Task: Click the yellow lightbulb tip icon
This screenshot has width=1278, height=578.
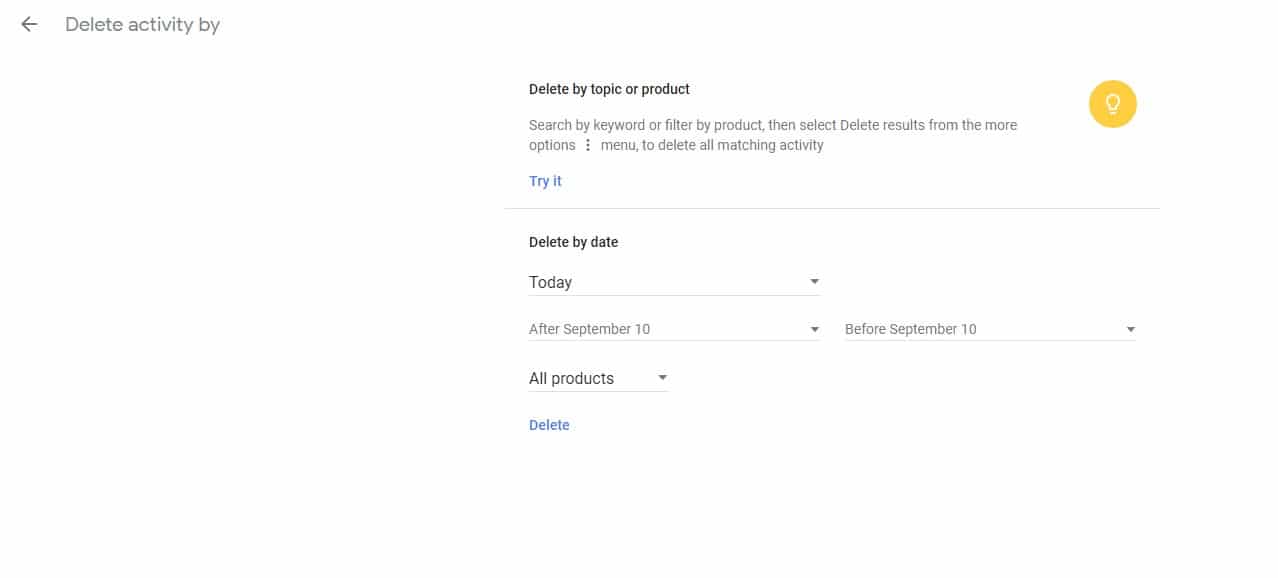Action: click(1112, 104)
